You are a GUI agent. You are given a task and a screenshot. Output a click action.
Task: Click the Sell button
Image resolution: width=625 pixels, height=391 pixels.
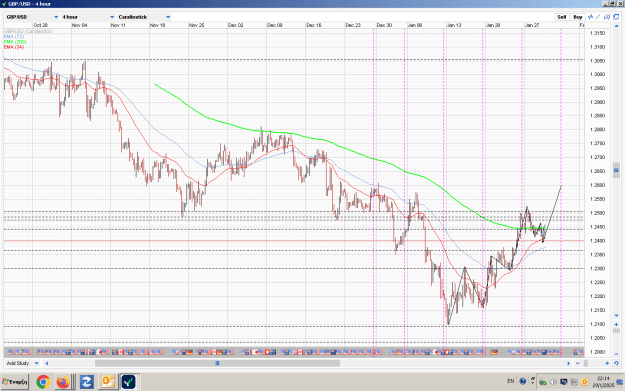point(562,17)
